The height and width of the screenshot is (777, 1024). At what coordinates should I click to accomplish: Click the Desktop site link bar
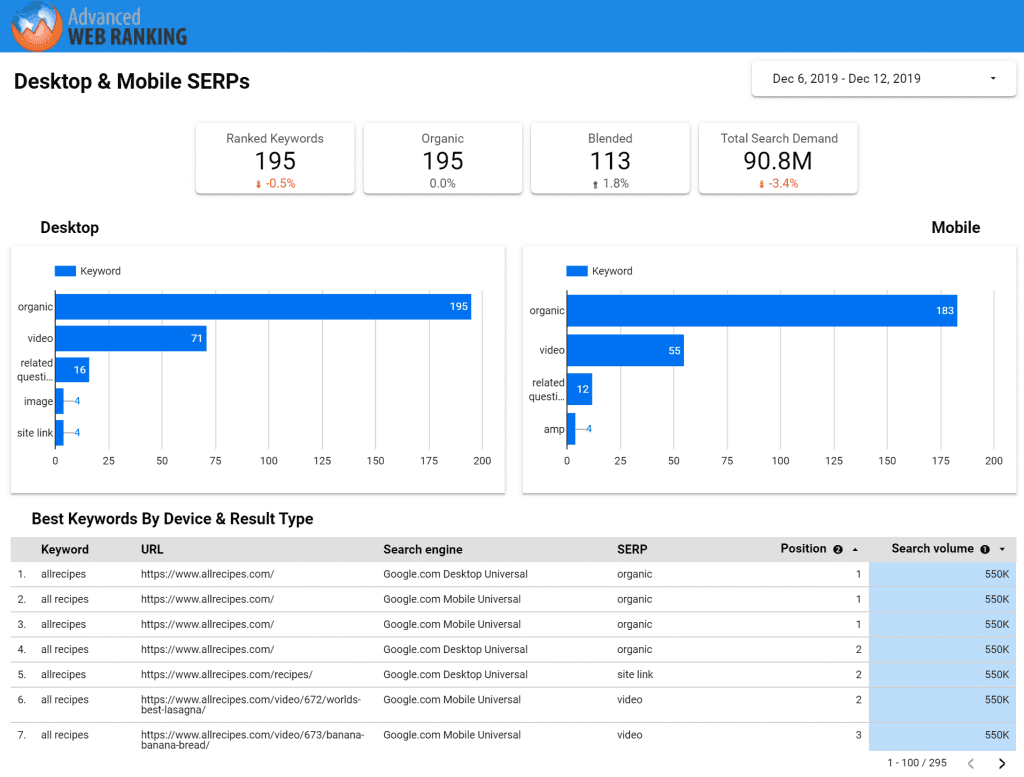pos(59,432)
